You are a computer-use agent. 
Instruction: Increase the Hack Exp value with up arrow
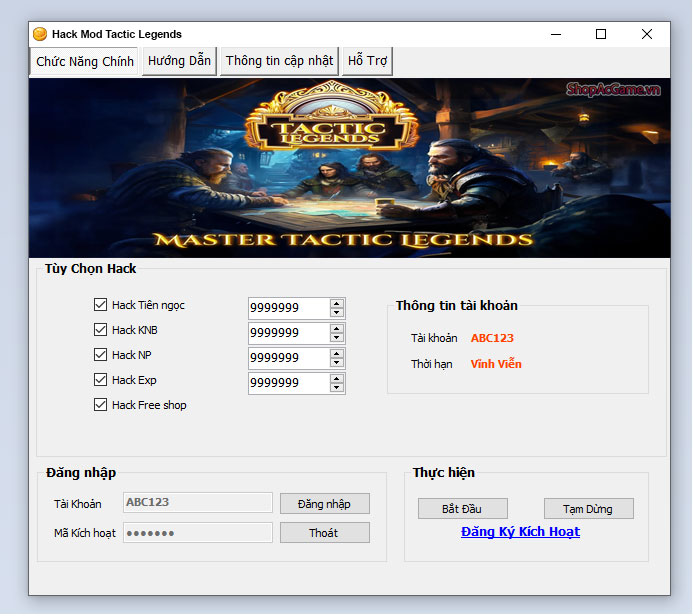click(337, 379)
